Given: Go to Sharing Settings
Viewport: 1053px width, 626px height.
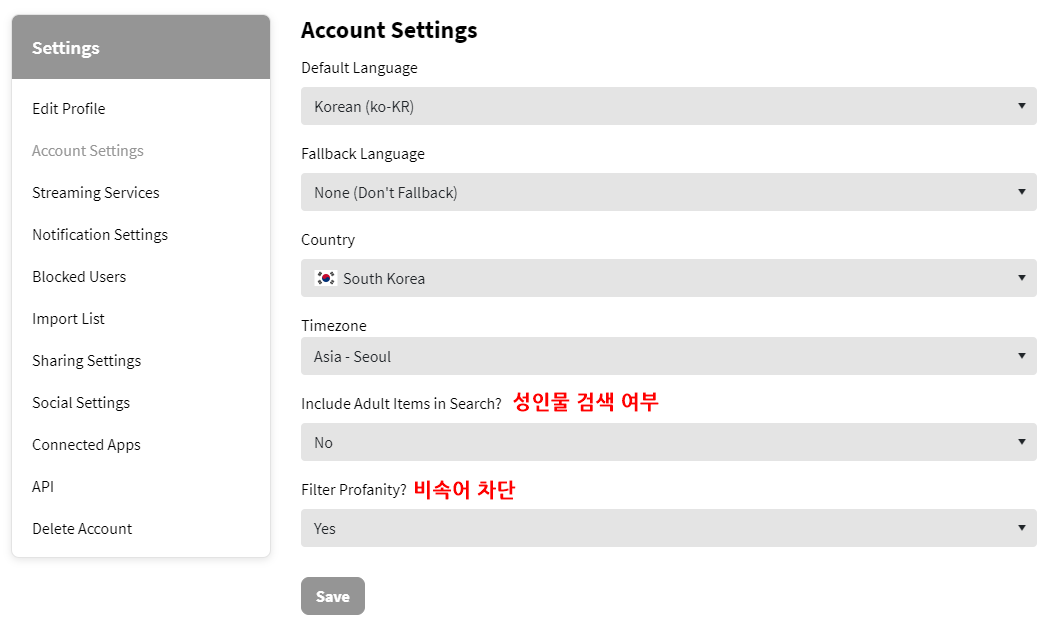Looking at the screenshot, I should [x=86, y=360].
